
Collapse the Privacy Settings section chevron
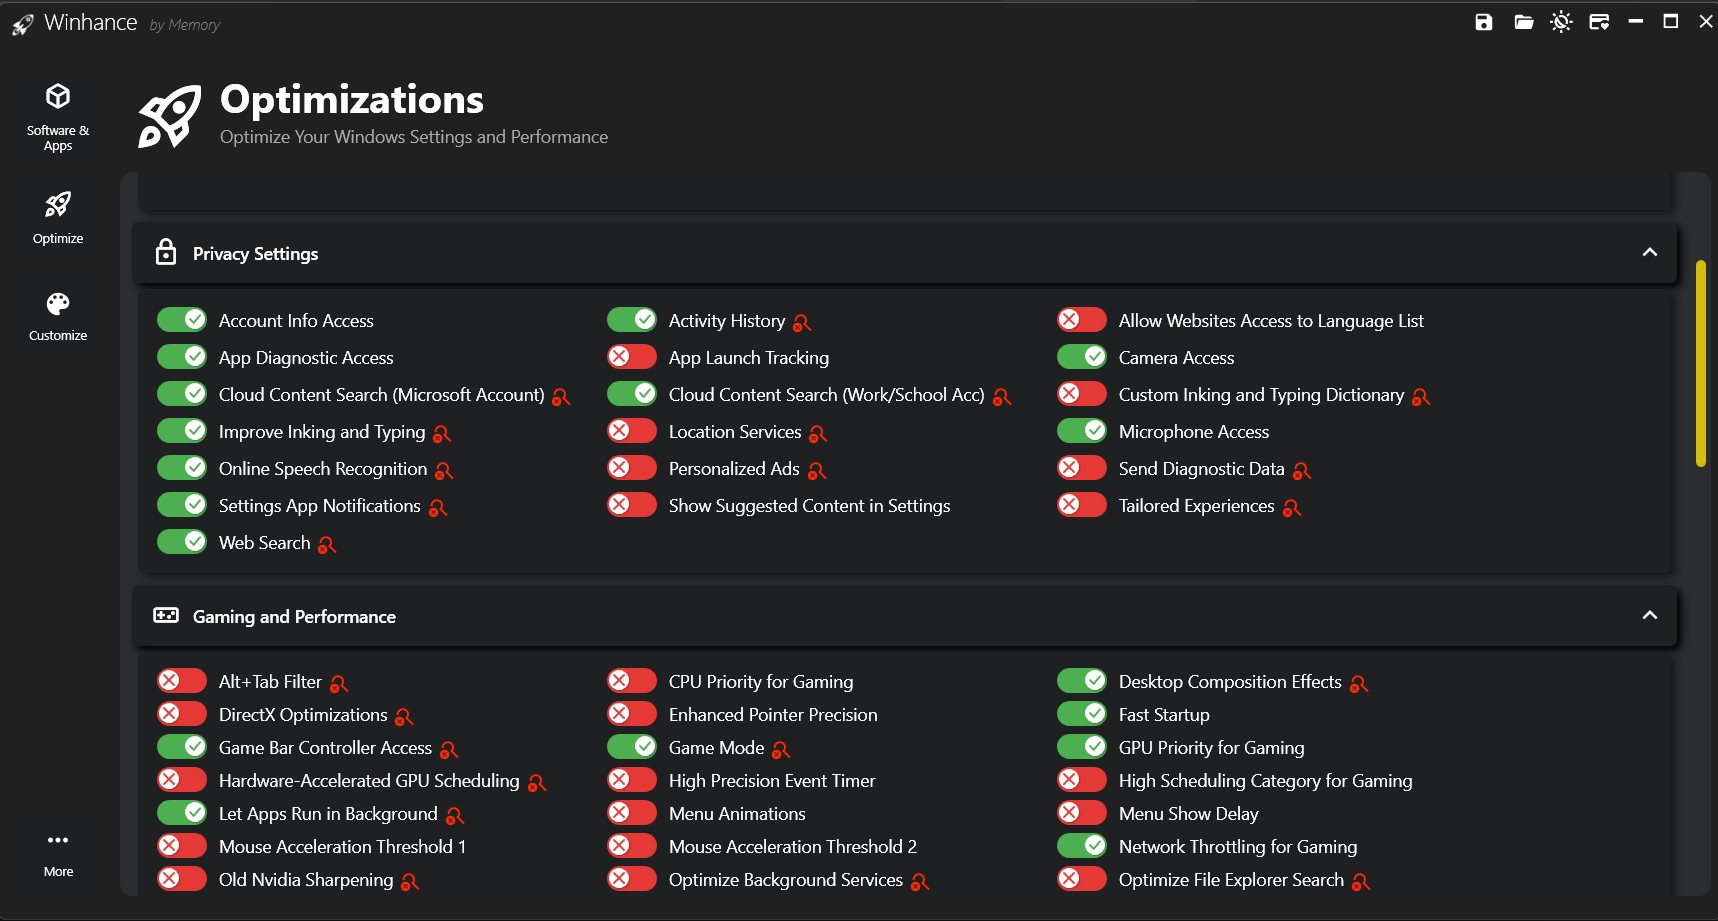[x=1649, y=253]
